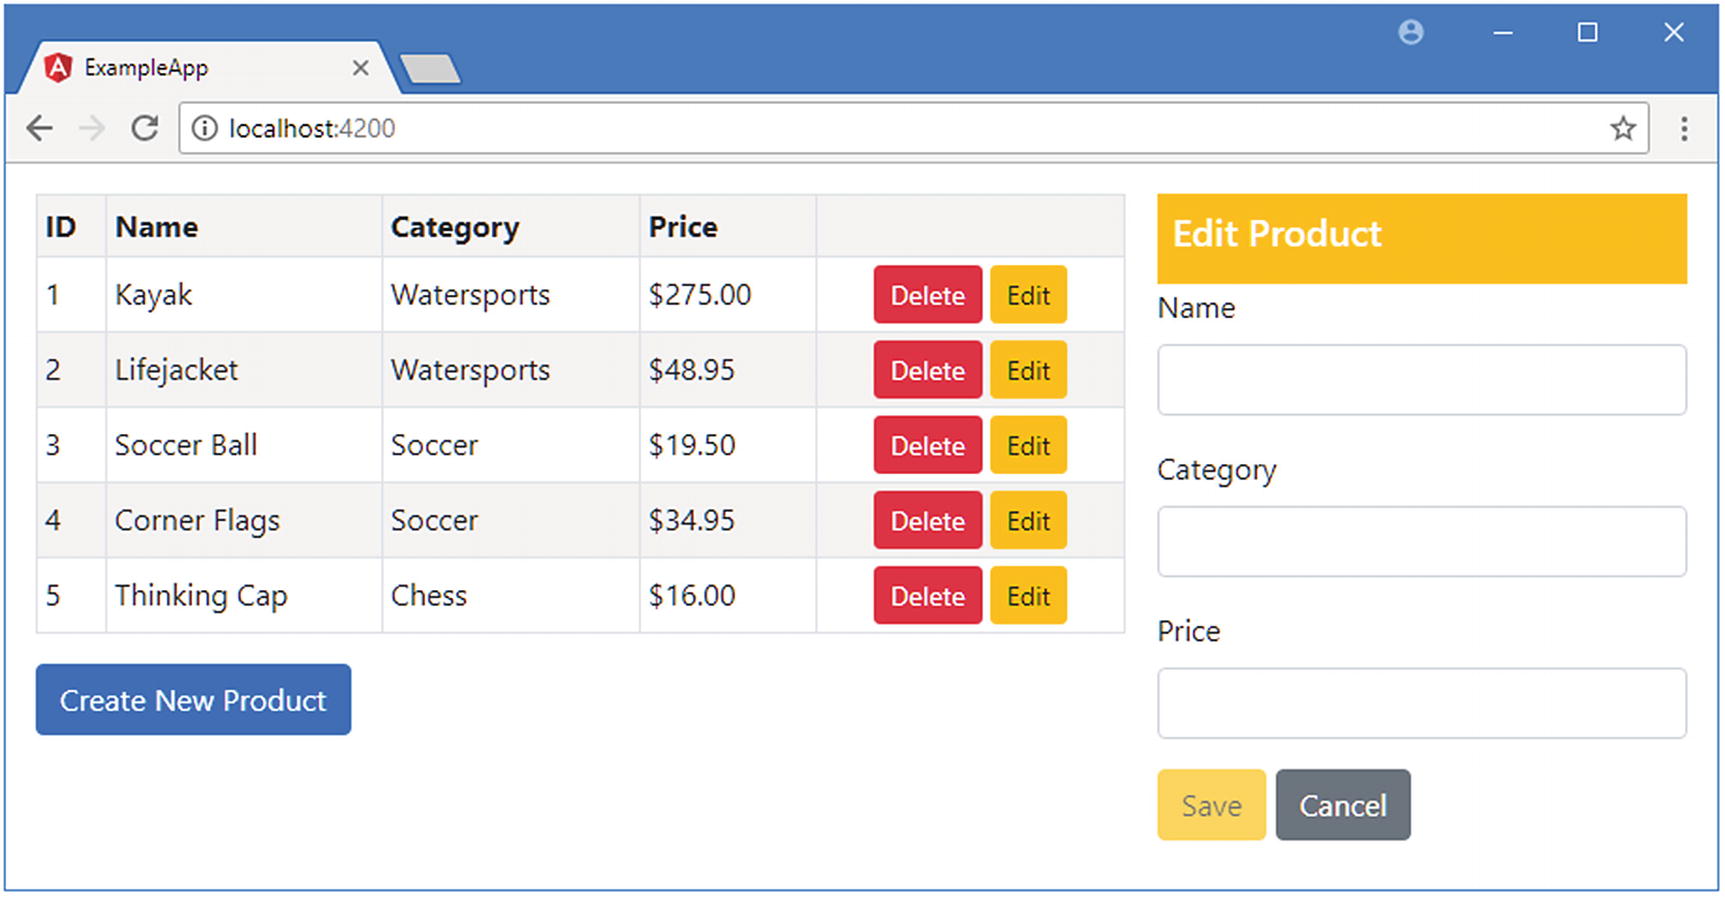The height and width of the screenshot is (897, 1725).
Task: Focus the Name input field
Action: tap(1421, 380)
